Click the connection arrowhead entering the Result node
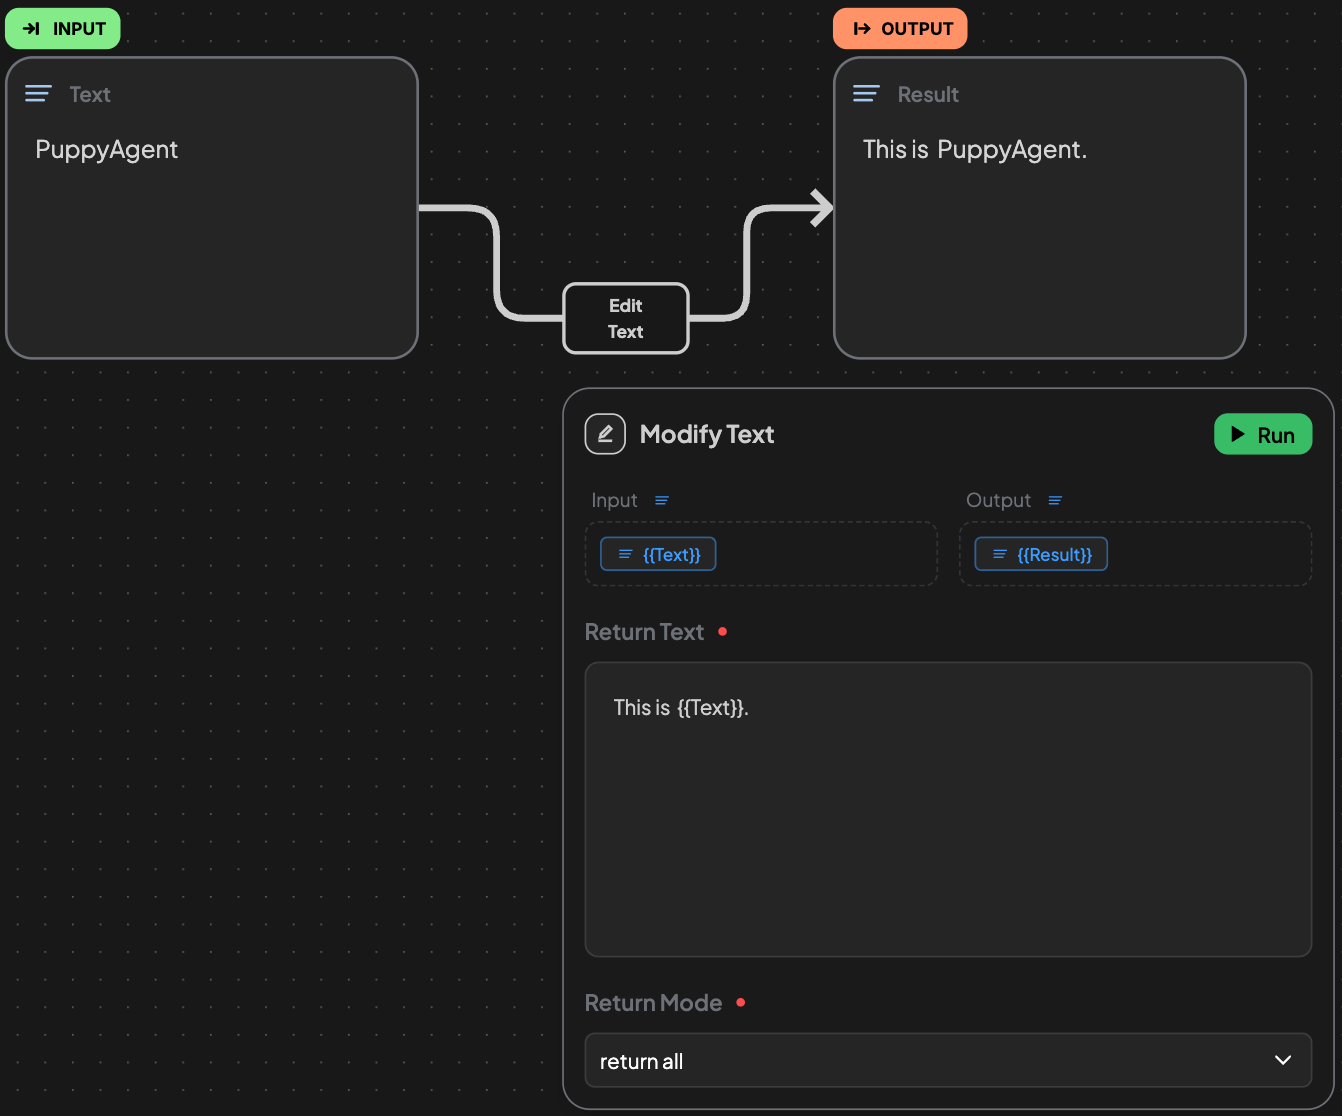 (822, 208)
